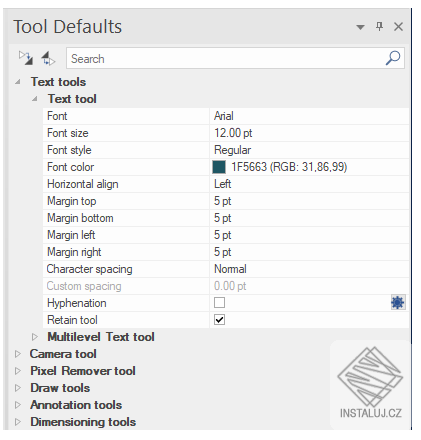The image size is (421, 440).
Task: Click the Font color property label
Action: tap(70, 167)
